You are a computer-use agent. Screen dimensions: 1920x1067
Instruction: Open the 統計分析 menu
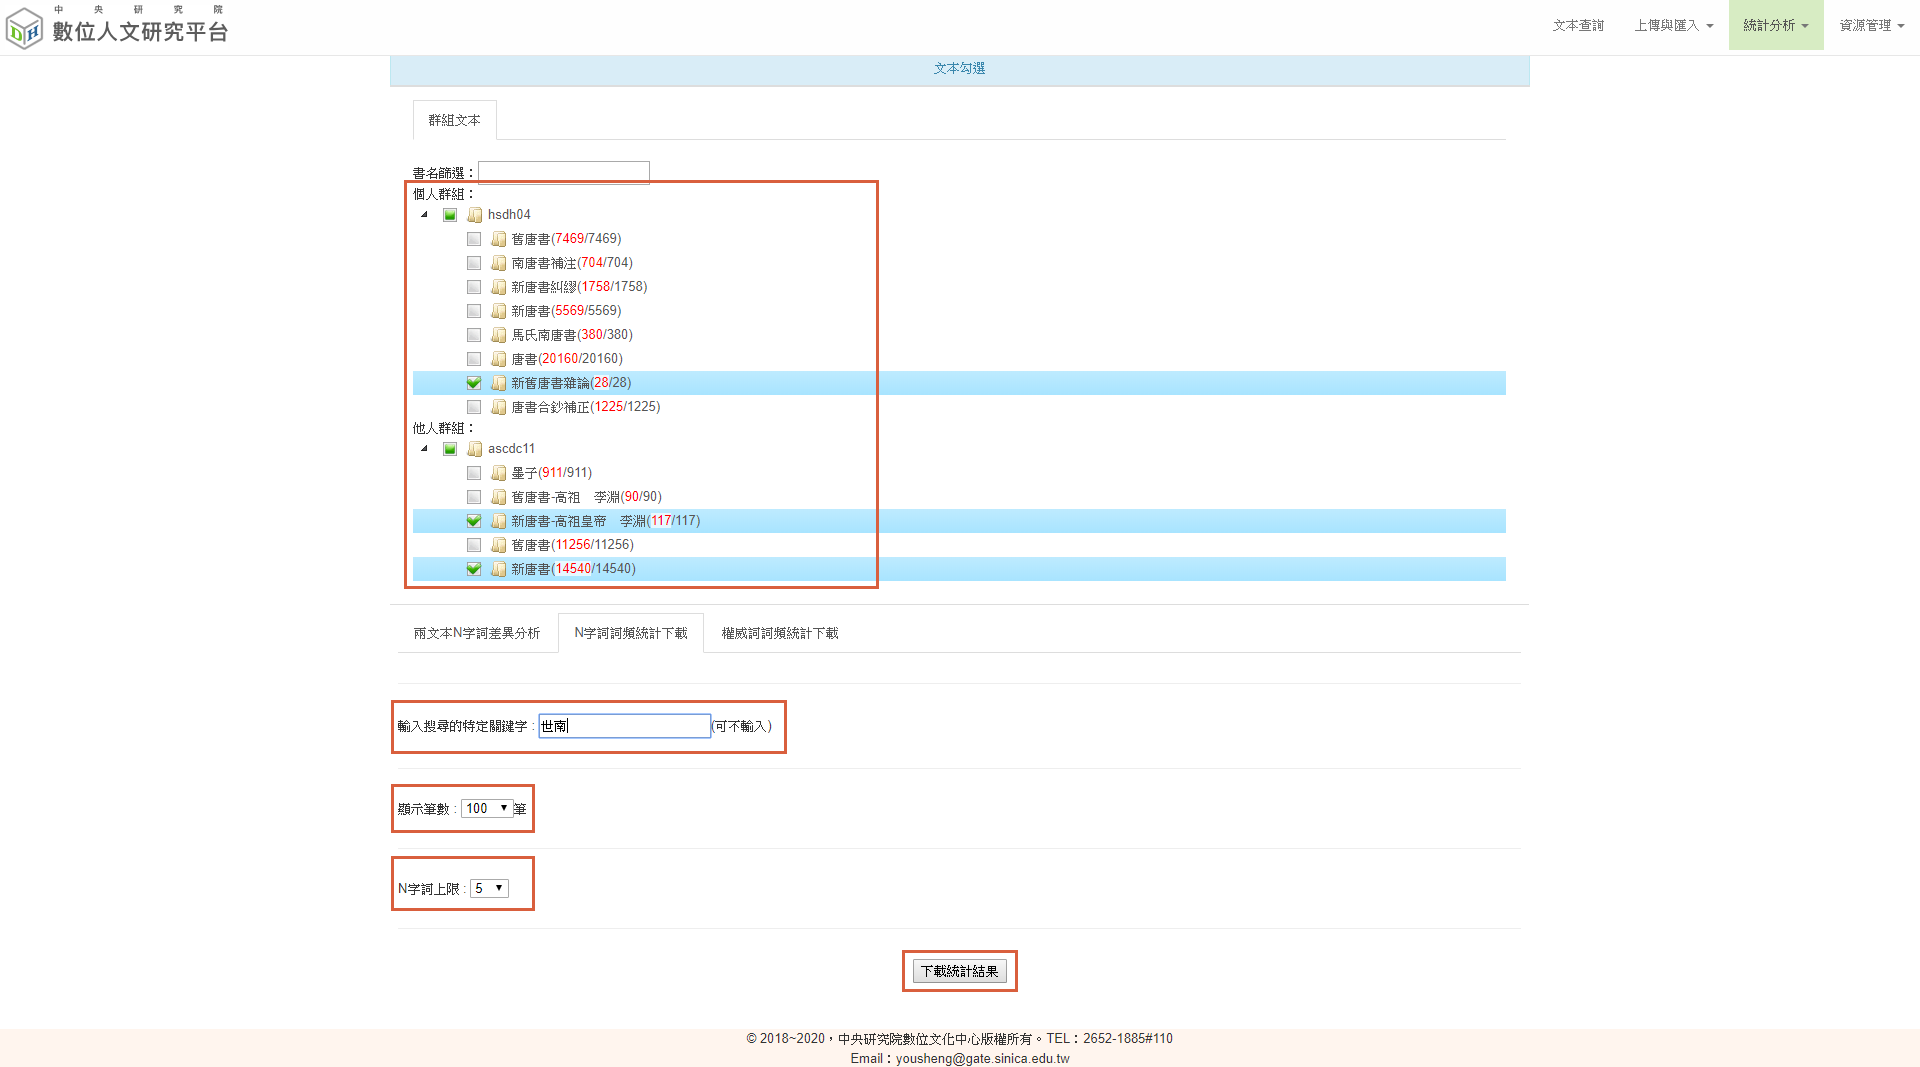(x=1775, y=25)
